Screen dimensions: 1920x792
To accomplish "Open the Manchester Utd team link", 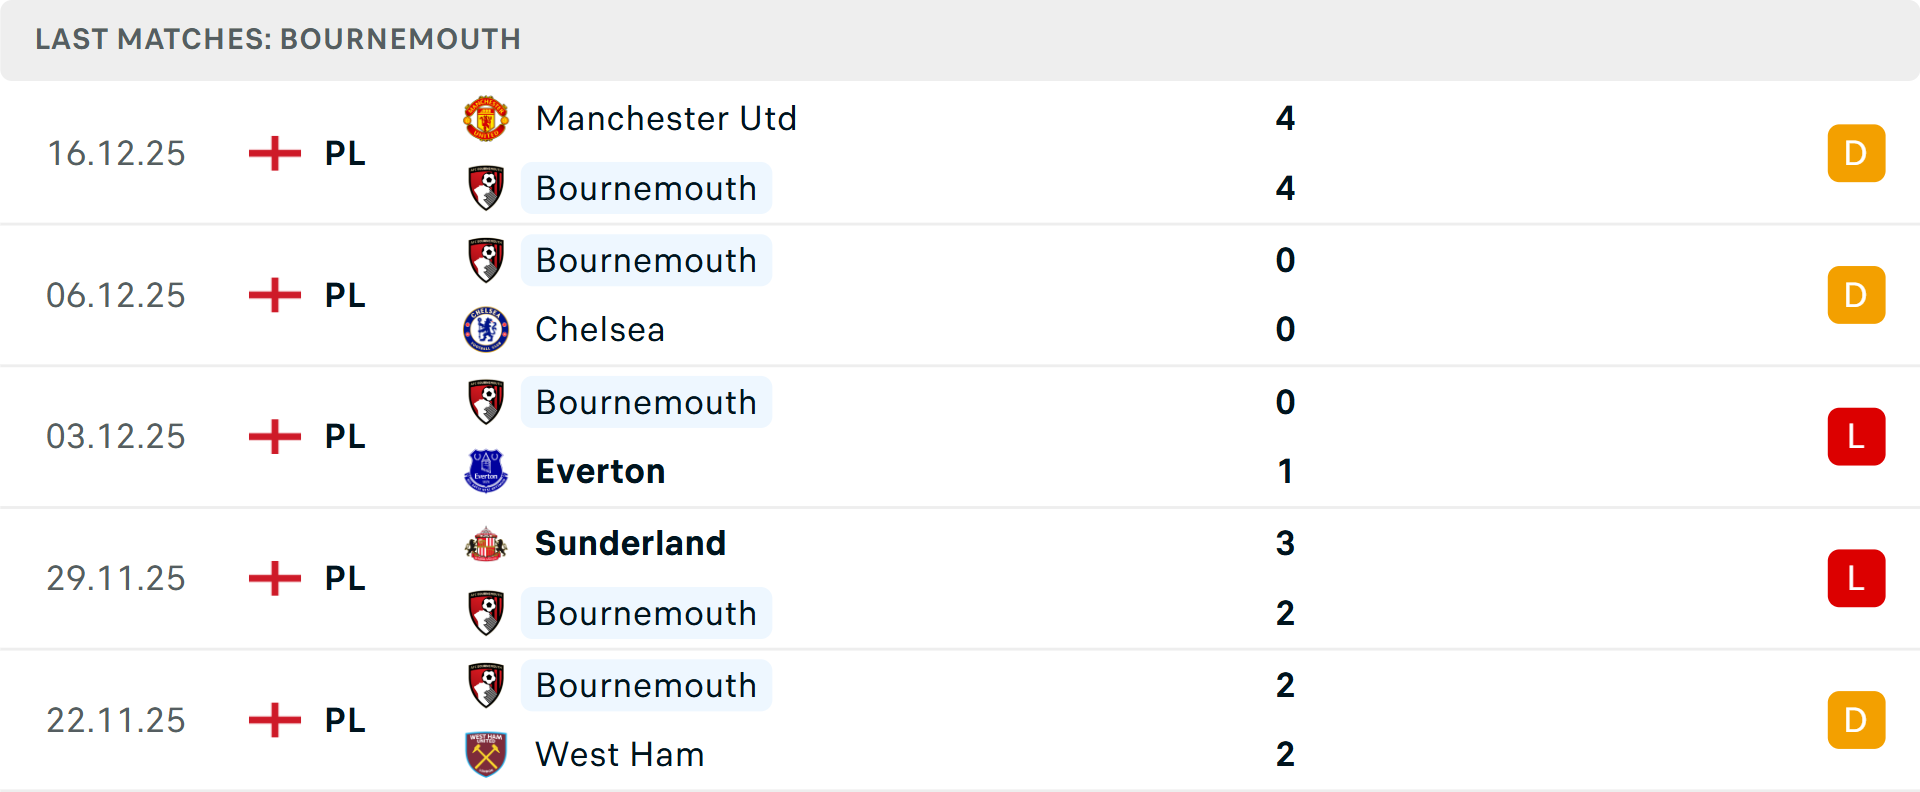I will [x=666, y=119].
